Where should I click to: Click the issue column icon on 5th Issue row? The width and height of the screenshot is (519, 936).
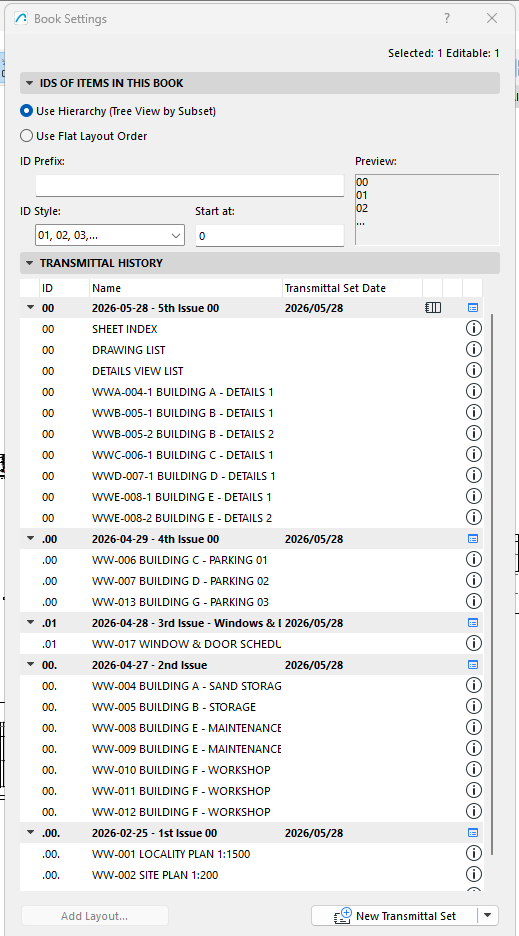click(433, 307)
